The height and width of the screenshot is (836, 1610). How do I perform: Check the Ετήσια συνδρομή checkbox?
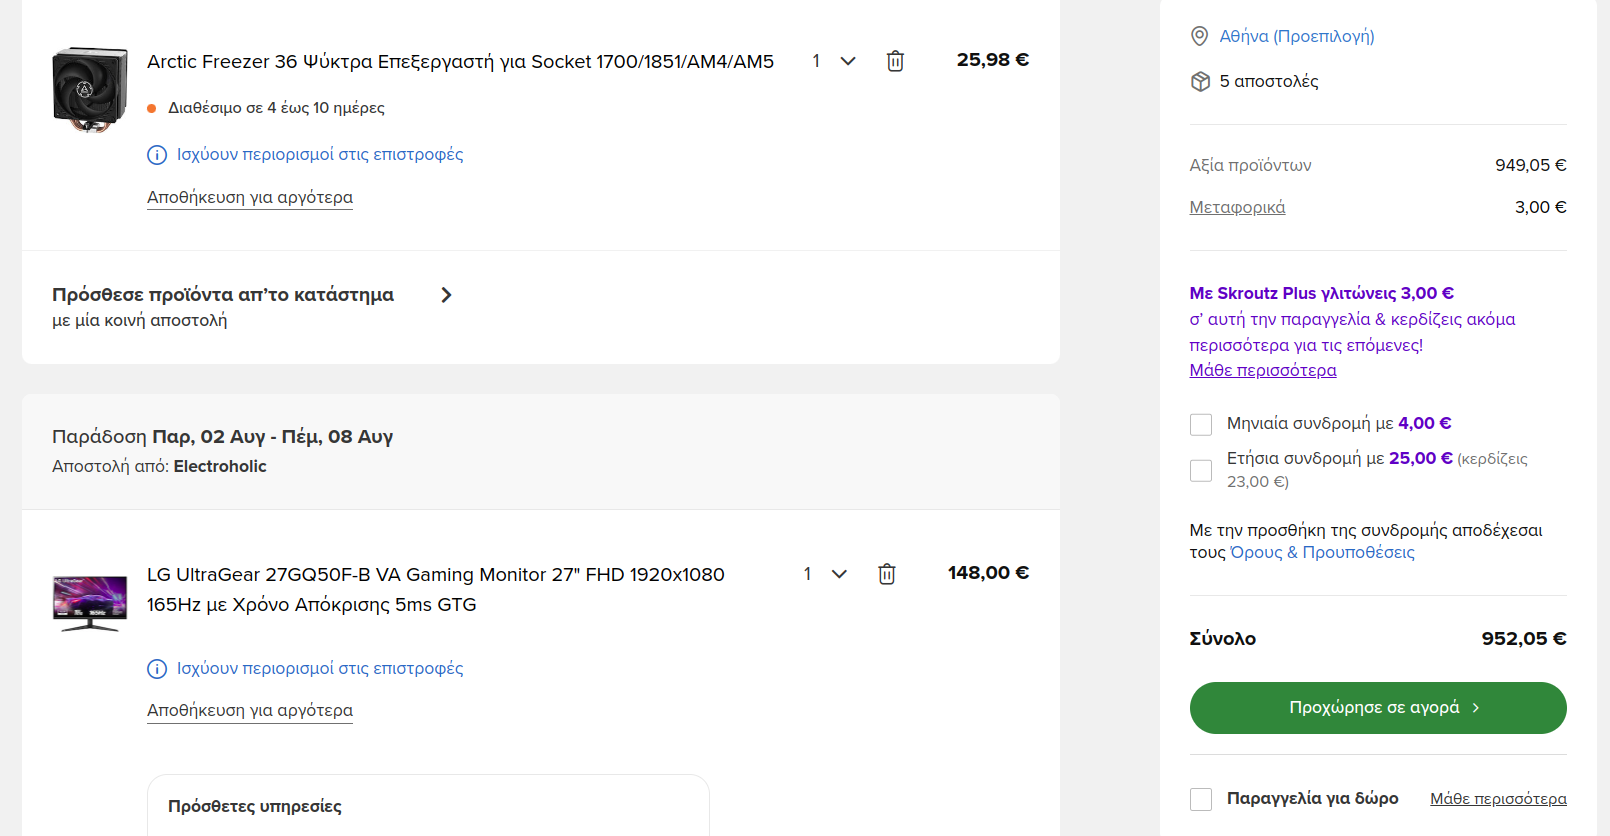pyautogui.click(x=1201, y=471)
